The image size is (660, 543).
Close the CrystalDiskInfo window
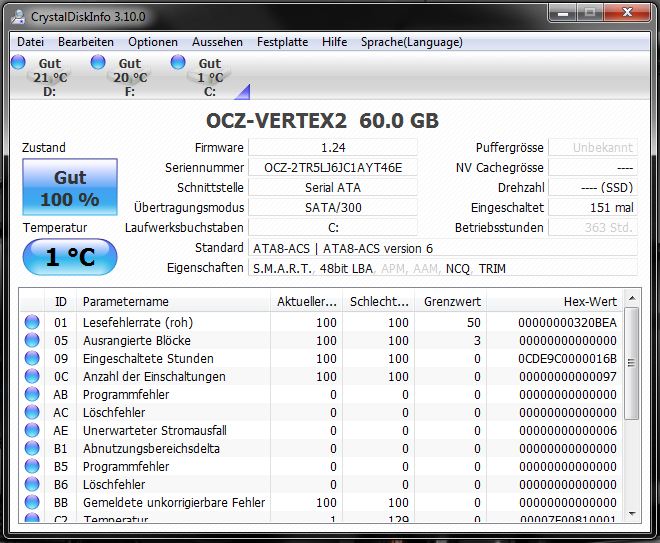coord(627,13)
